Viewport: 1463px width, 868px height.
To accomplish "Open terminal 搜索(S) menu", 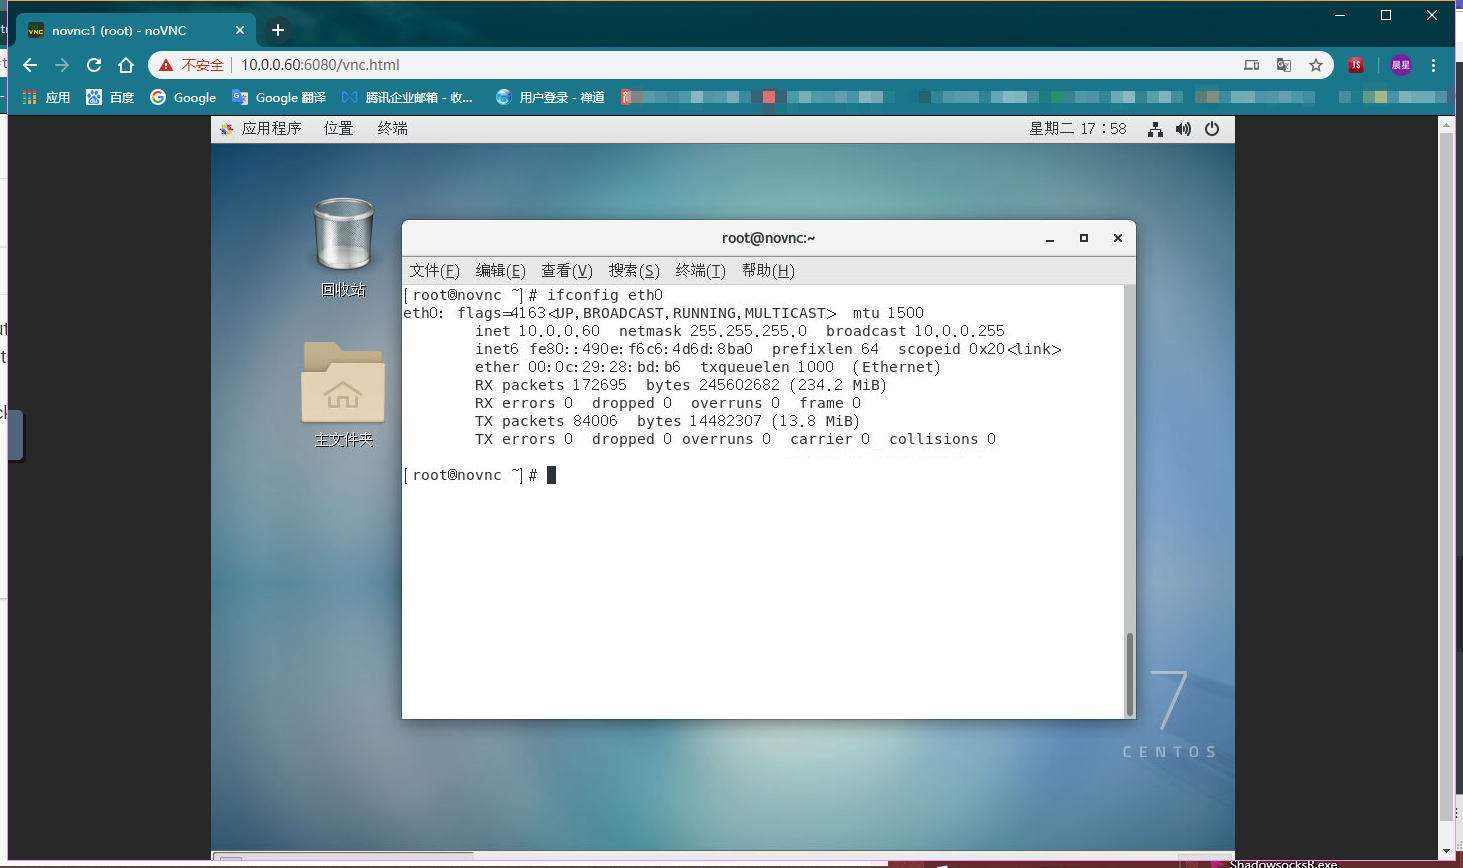I will [635, 271].
